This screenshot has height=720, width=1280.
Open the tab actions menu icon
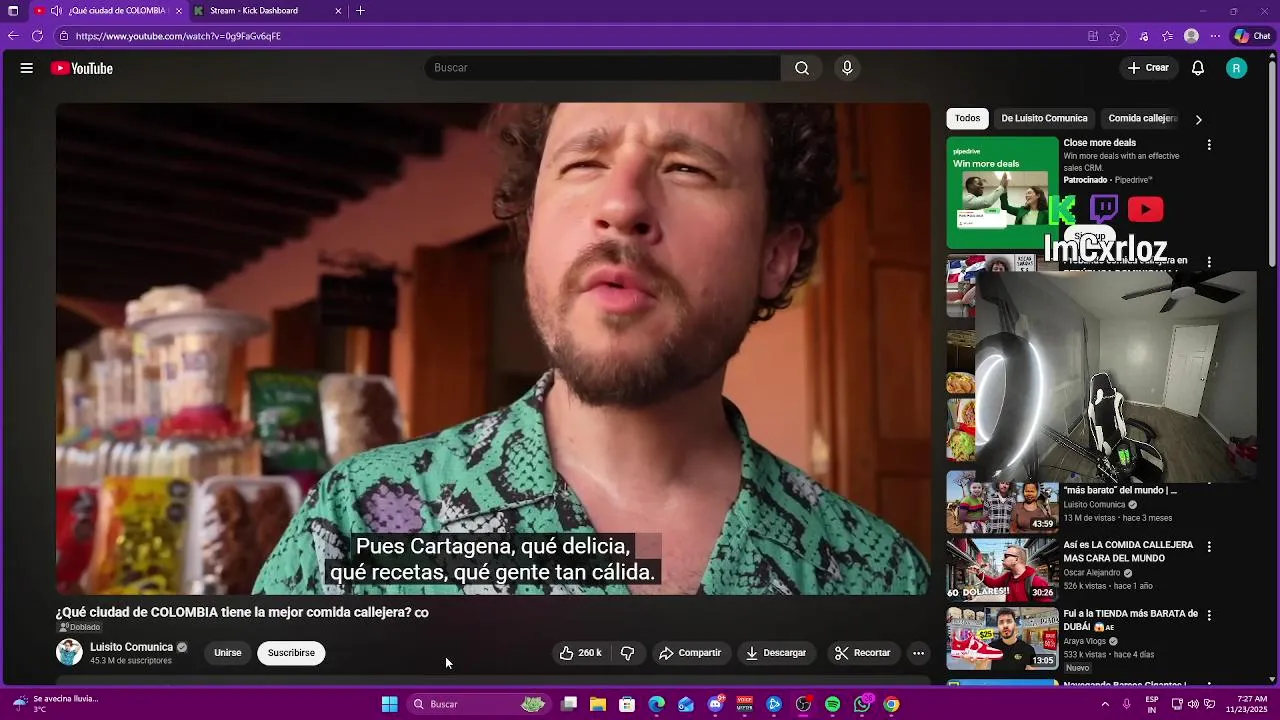point(13,11)
